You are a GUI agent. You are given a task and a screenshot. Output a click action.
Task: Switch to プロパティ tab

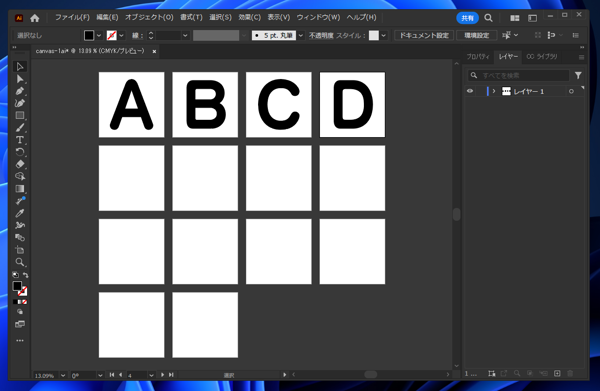(x=478, y=57)
